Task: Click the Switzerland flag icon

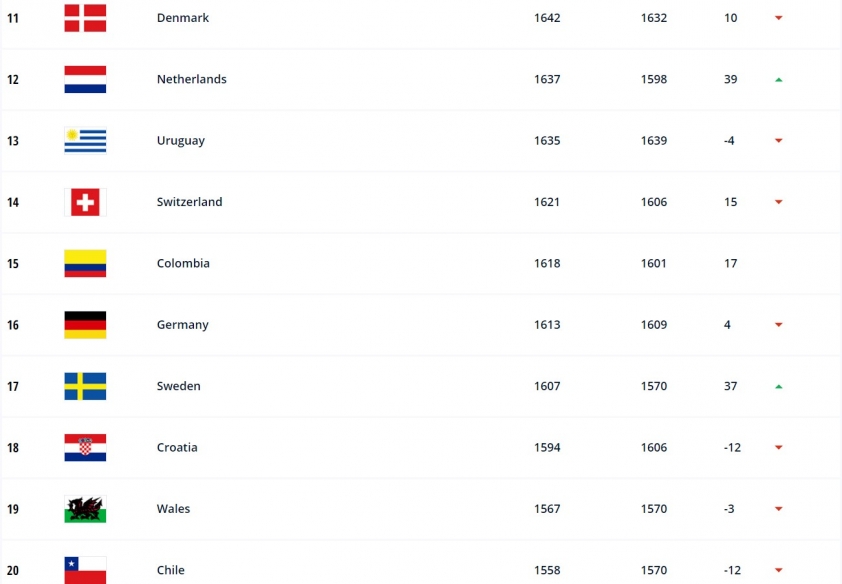Action: [85, 202]
